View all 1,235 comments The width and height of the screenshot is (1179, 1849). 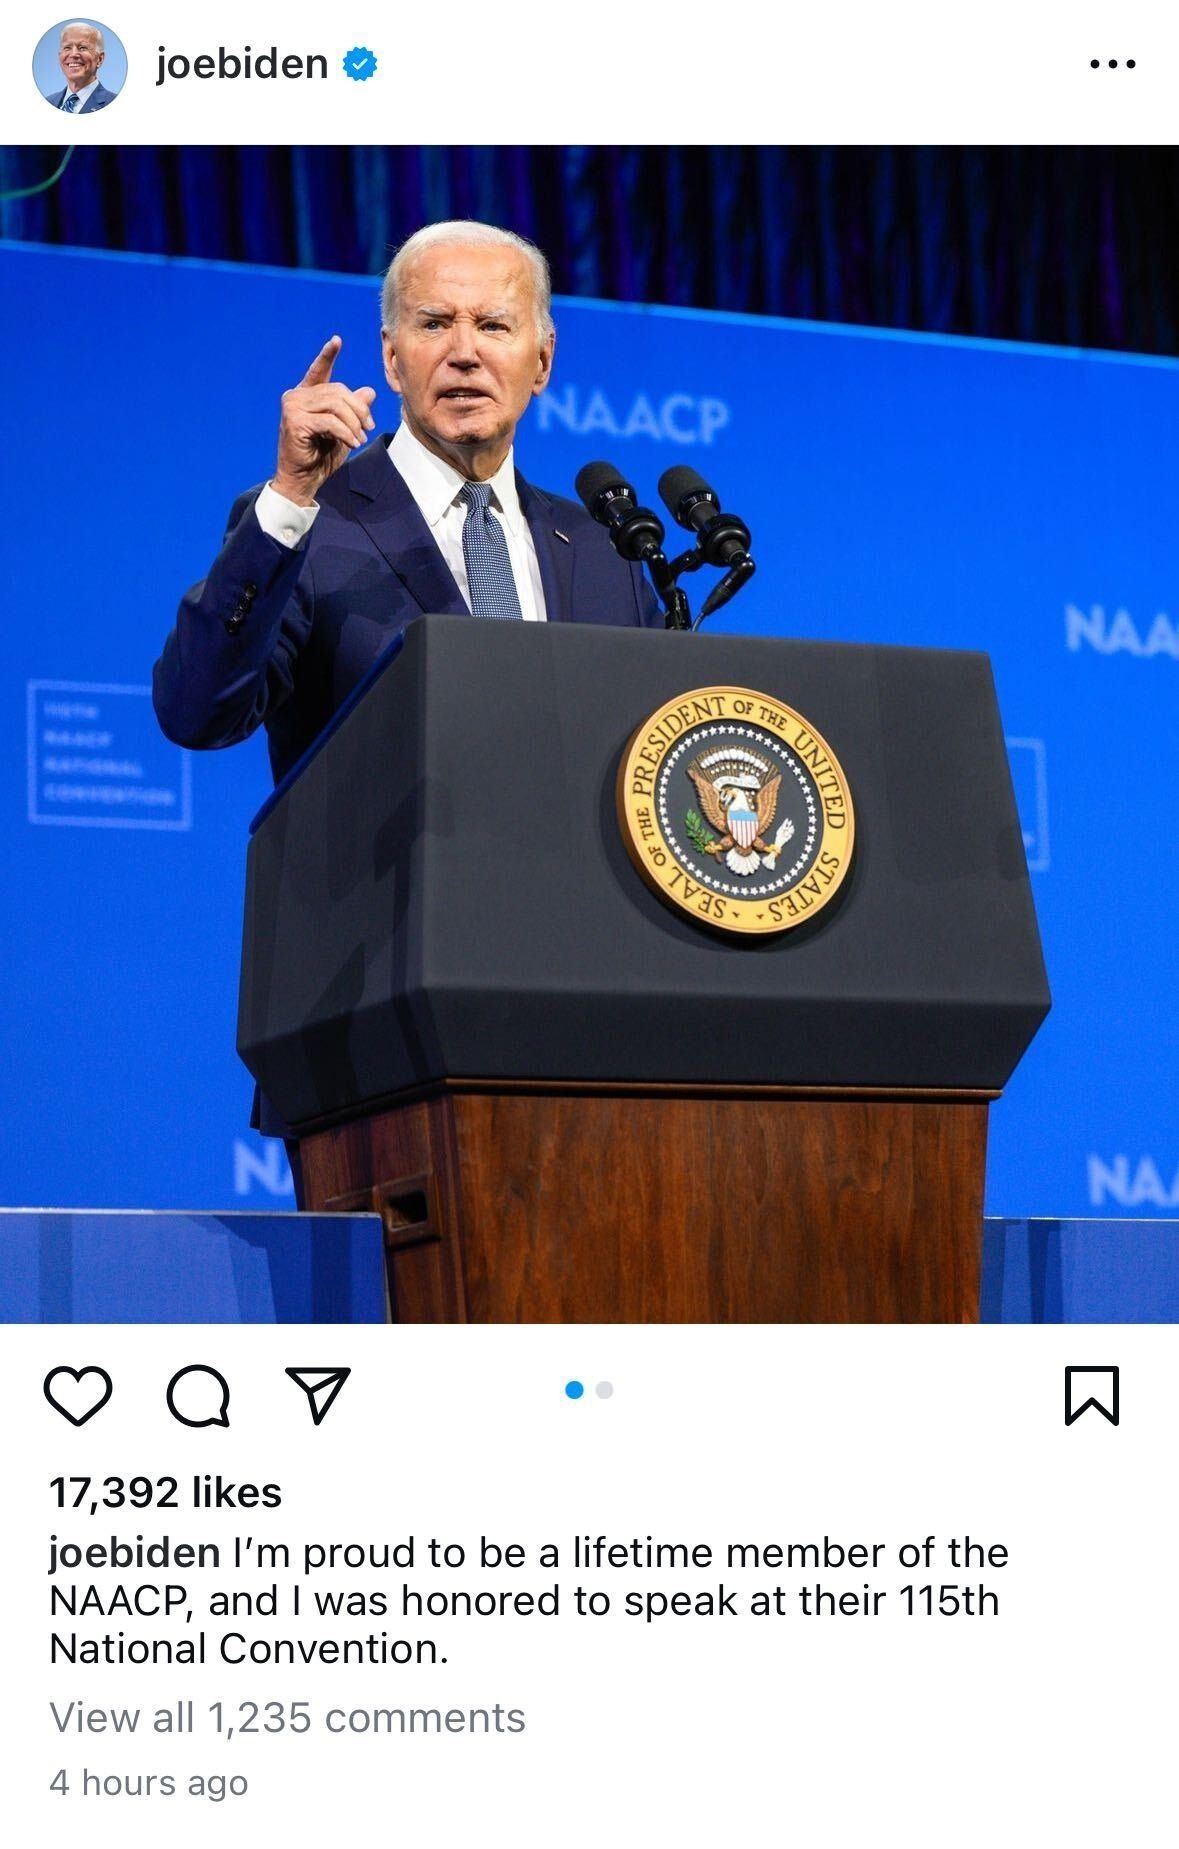tap(288, 1718)
